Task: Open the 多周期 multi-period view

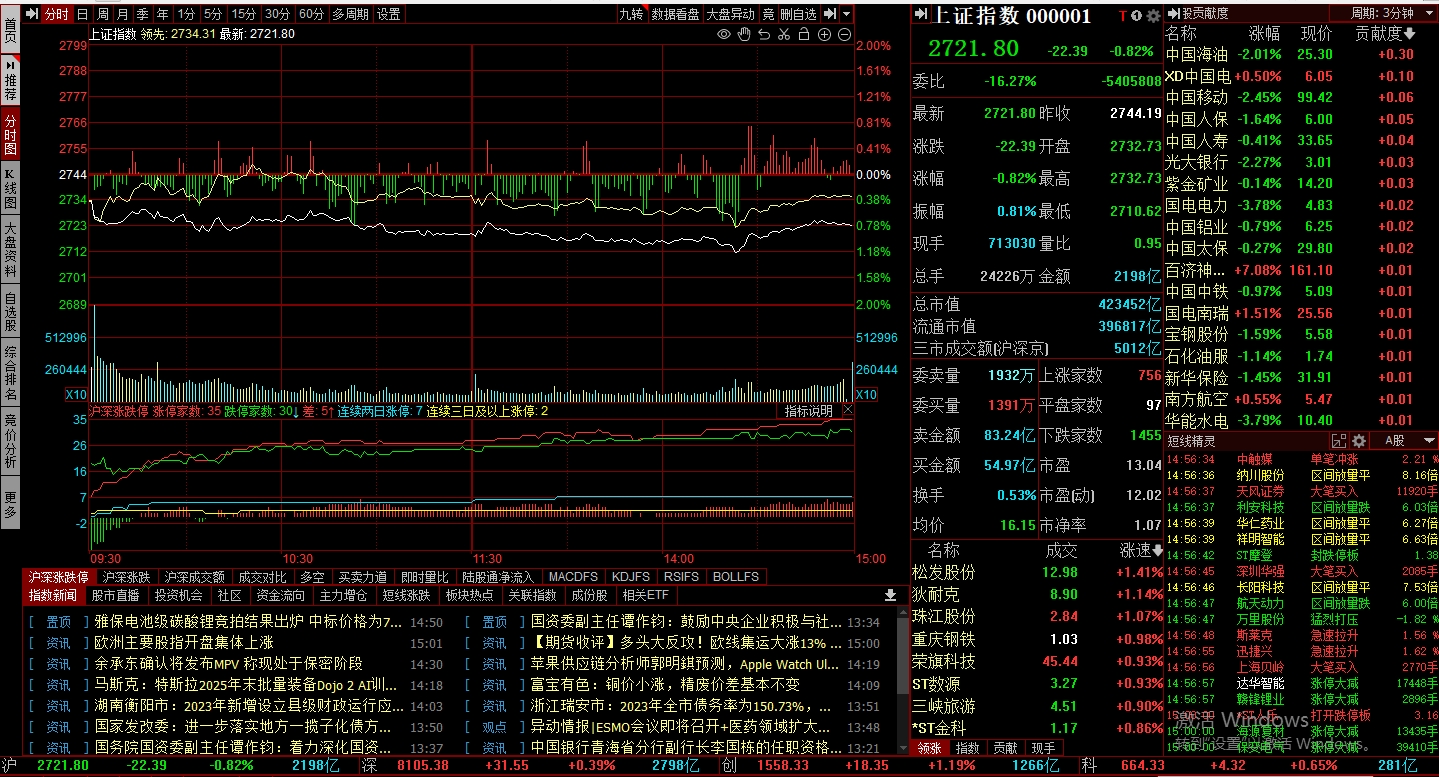Action: pos(350,14)
